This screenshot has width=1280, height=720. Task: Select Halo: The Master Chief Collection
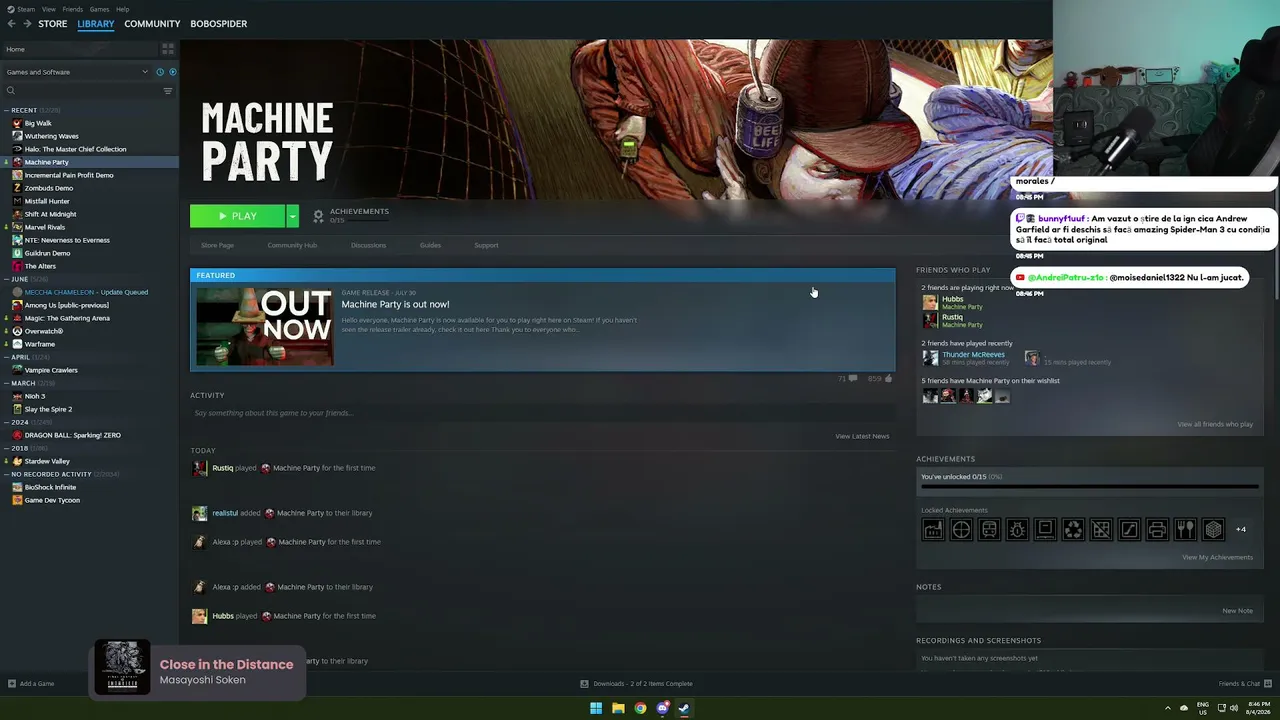point(75,149)
